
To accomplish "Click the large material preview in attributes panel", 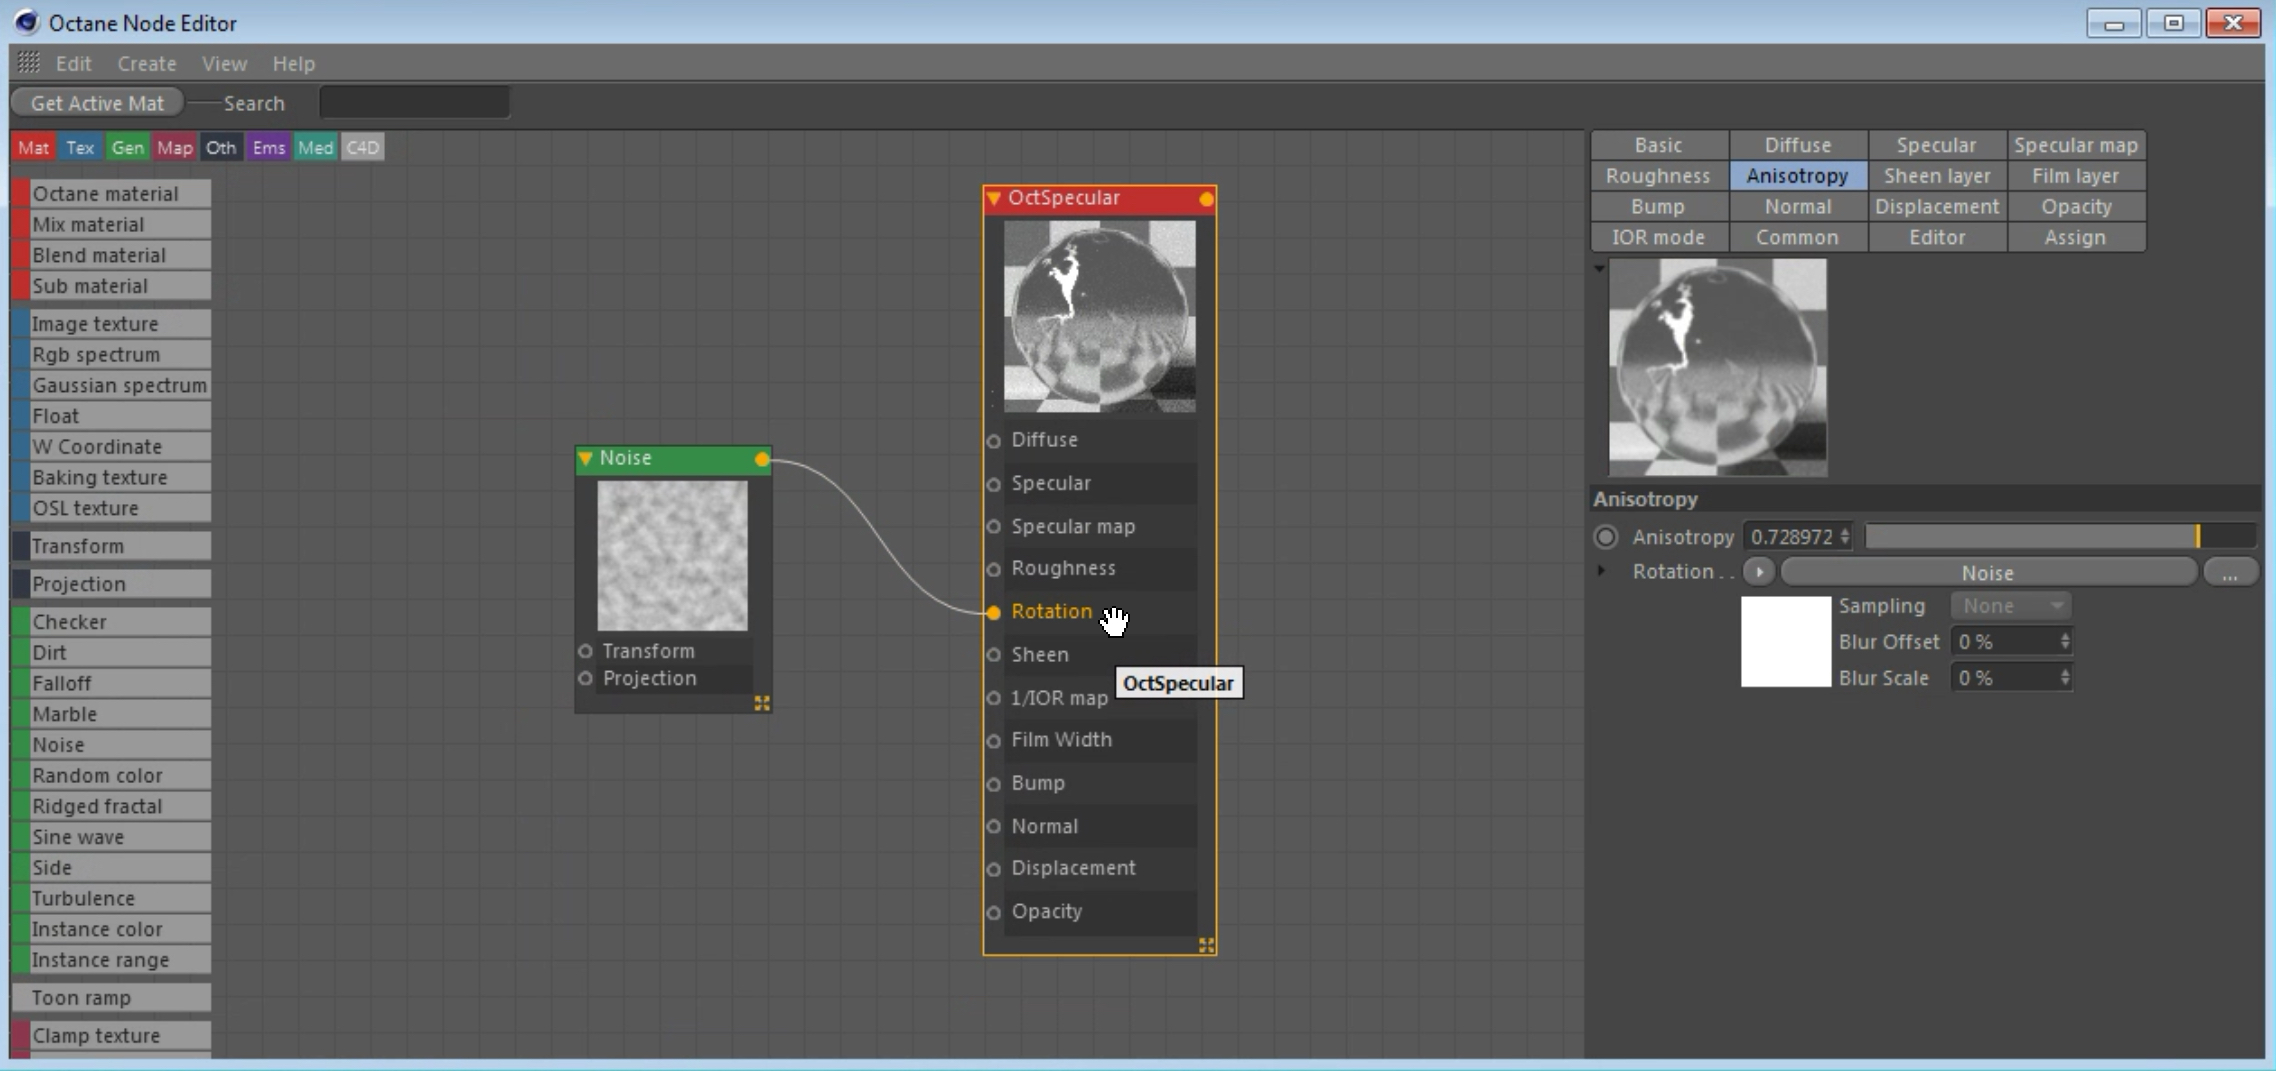I will coord(1718,367).
